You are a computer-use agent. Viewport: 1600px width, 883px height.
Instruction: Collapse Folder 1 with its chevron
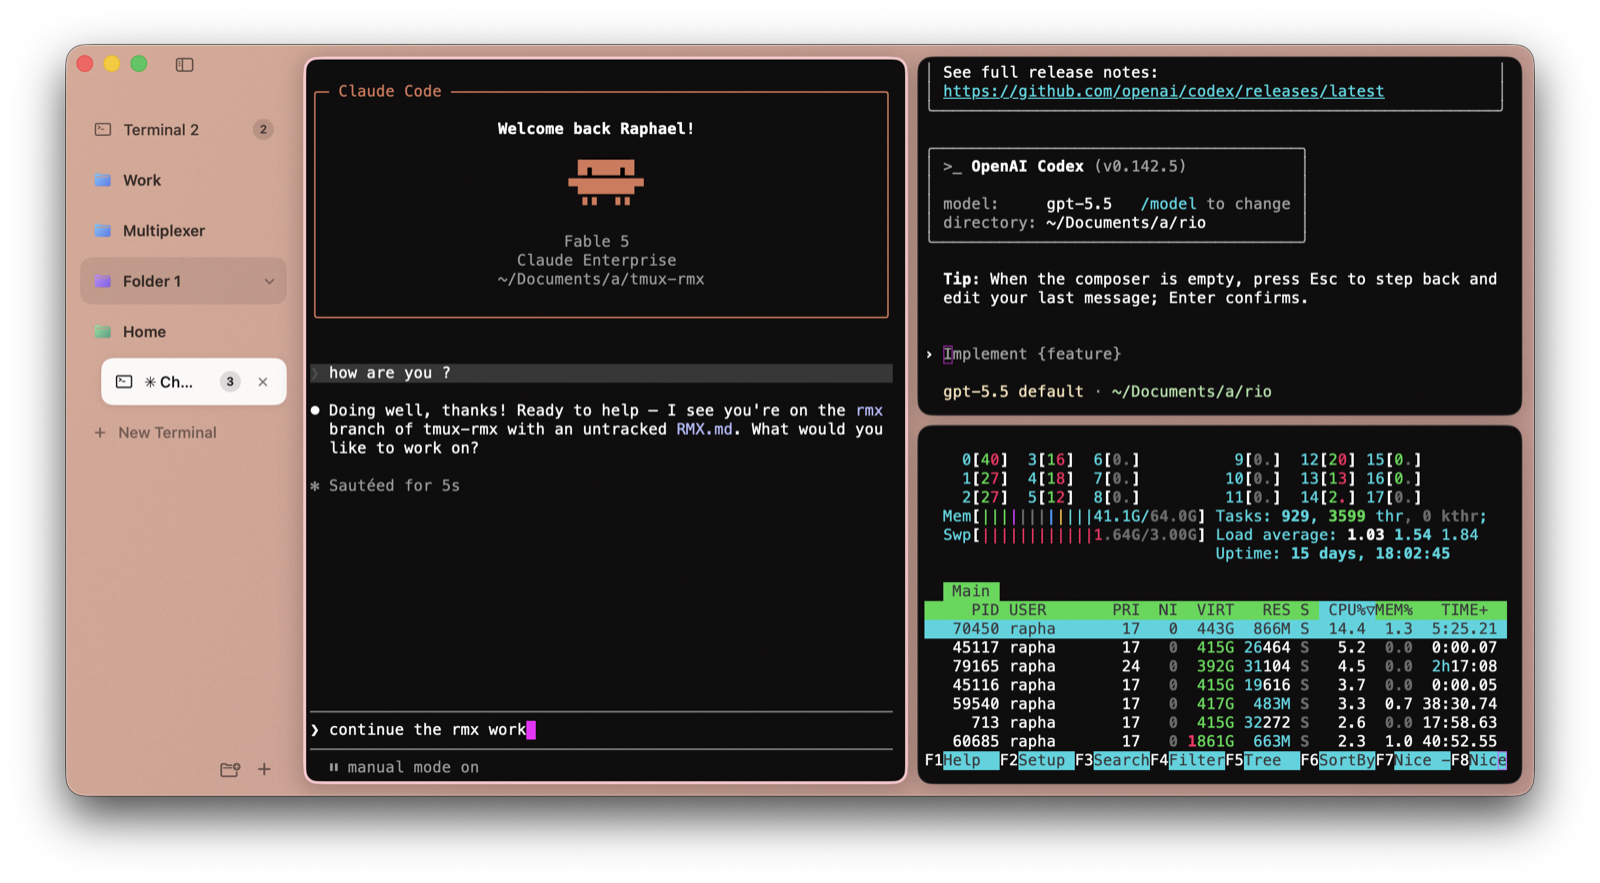(x=269, y=282)
